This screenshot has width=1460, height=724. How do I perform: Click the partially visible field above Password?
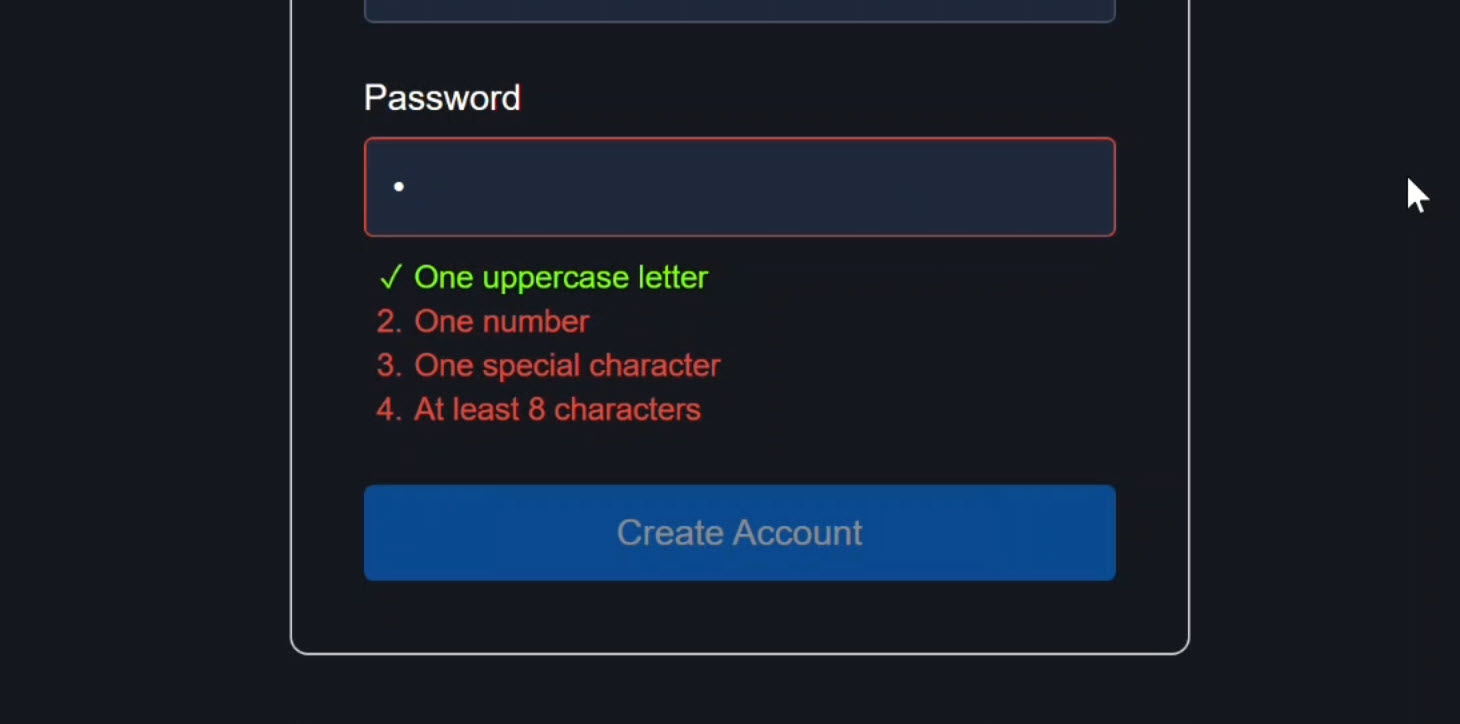[739, 8]
